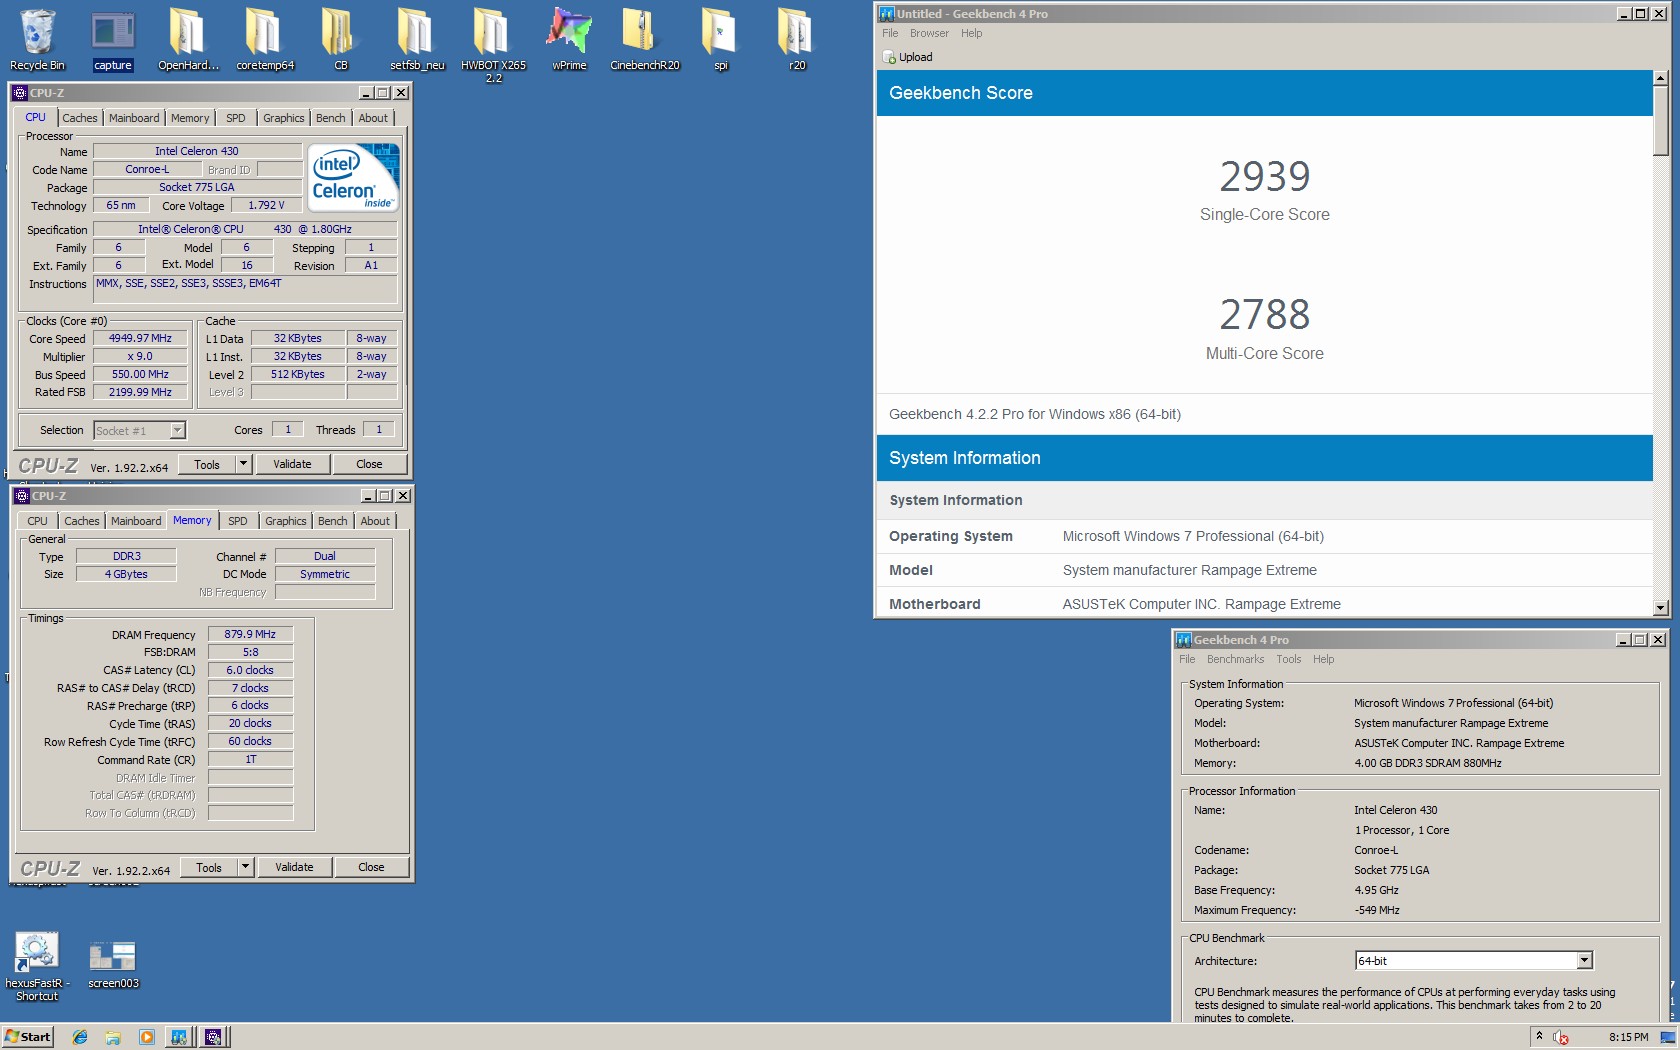1680x1050 pixels.
Task: Open the Recycle Bin desktop icon
Action: [37, 40]
